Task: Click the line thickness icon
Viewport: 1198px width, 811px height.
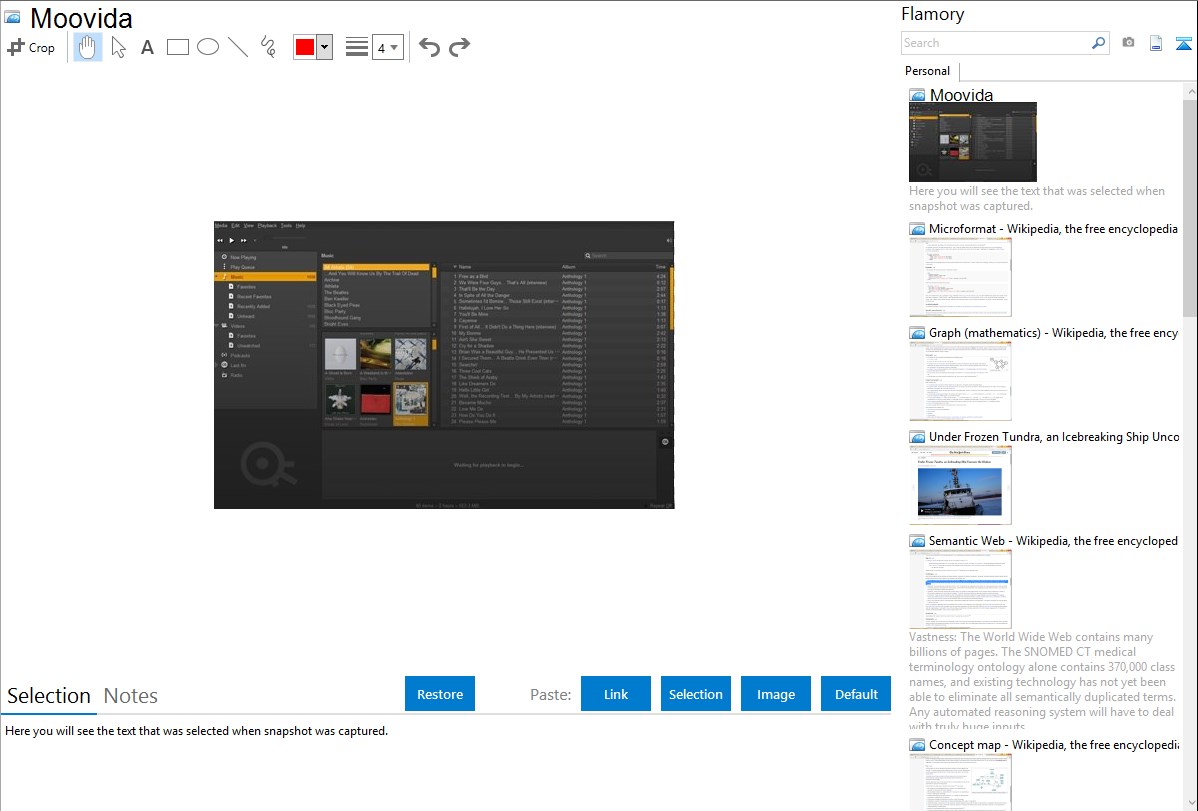Action: [x=356, y=47]
